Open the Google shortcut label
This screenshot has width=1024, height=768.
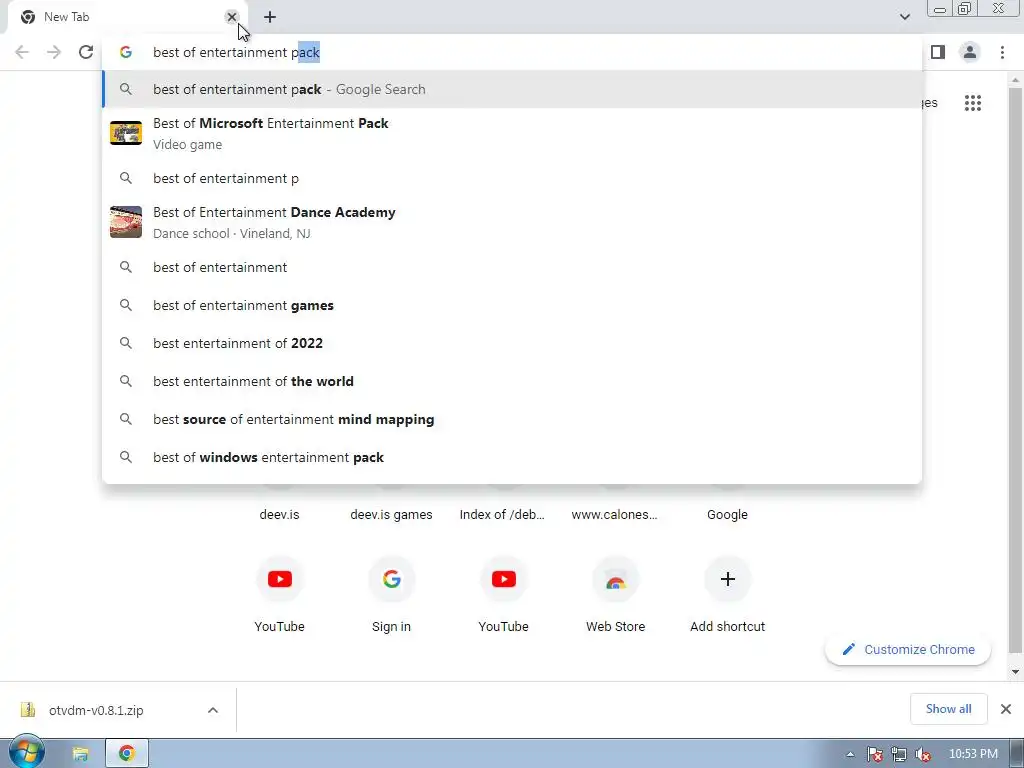tap(727, 515)
